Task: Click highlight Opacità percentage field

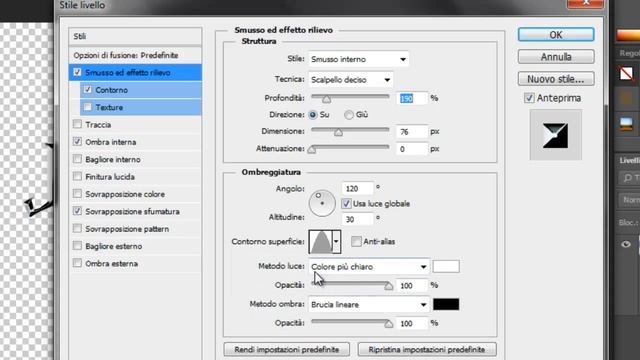Action: click(412, 285)
